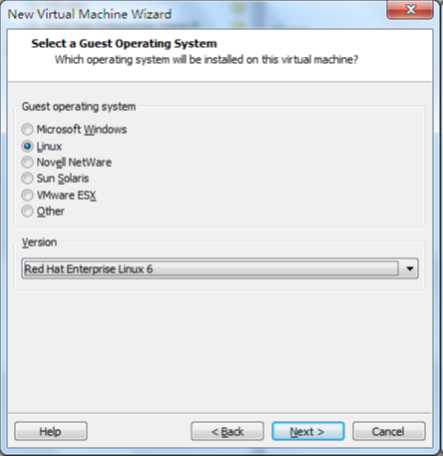Click the New Virtual Machine Wizard title bar
Screen dimensions: 443x456
tap(193, 14)
